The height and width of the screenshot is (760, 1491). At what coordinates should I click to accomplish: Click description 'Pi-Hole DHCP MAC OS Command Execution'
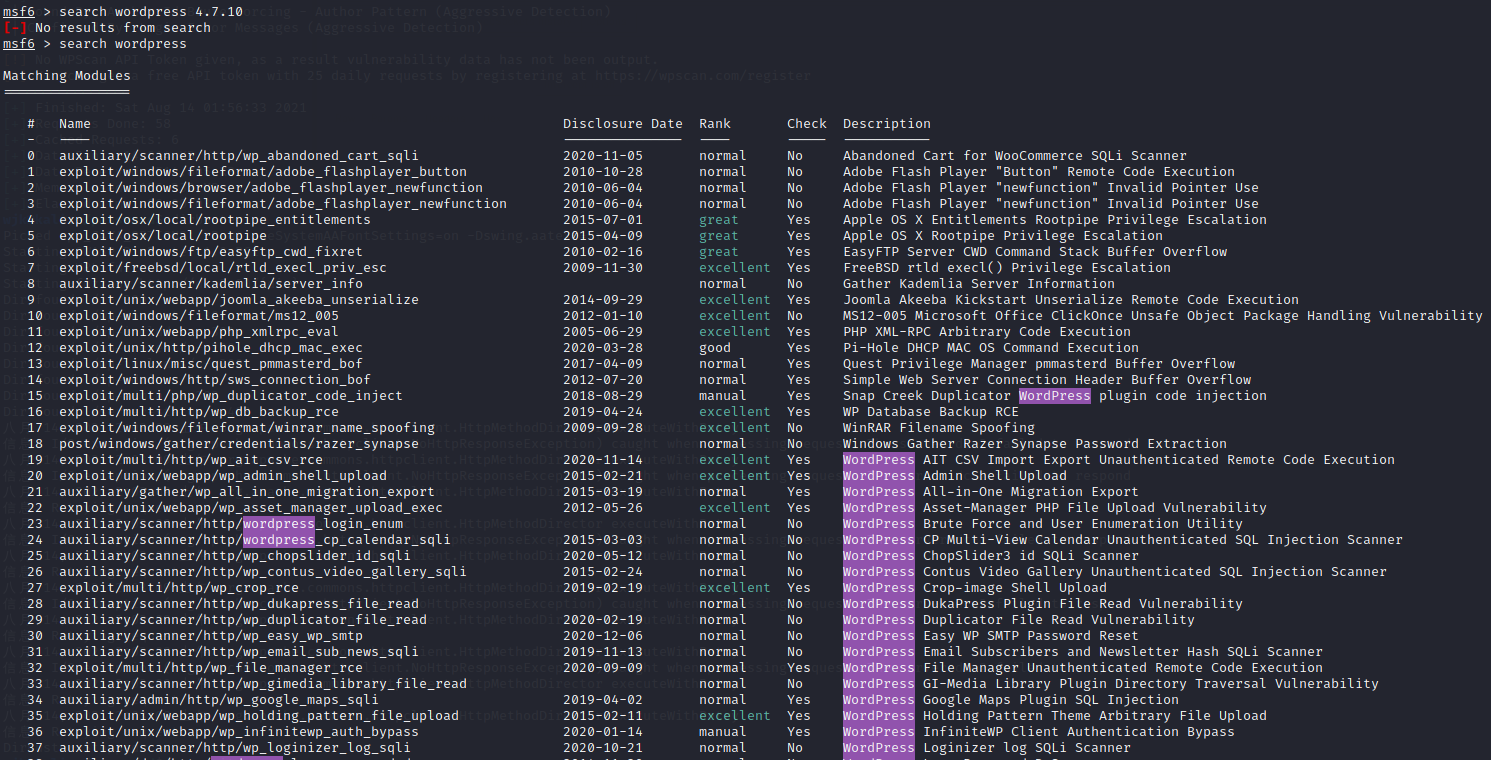991,348
